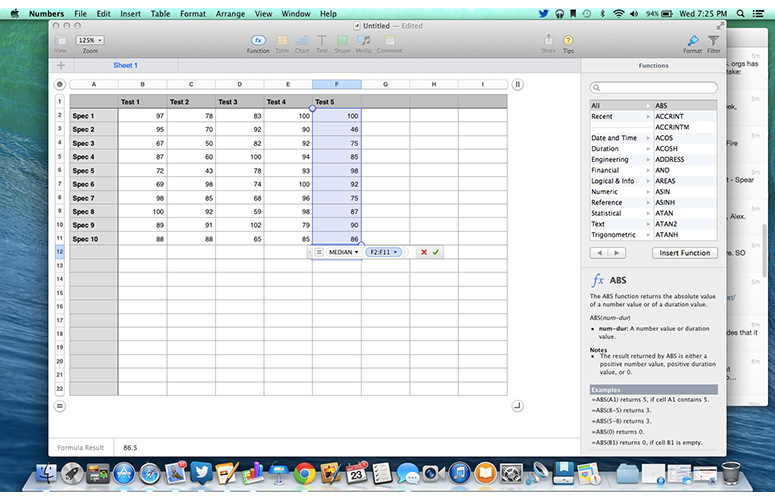Select the Spec 10 row label cell
Viewport: 775px width, 500px height.
pyautogui.click(x=93, y=239)
